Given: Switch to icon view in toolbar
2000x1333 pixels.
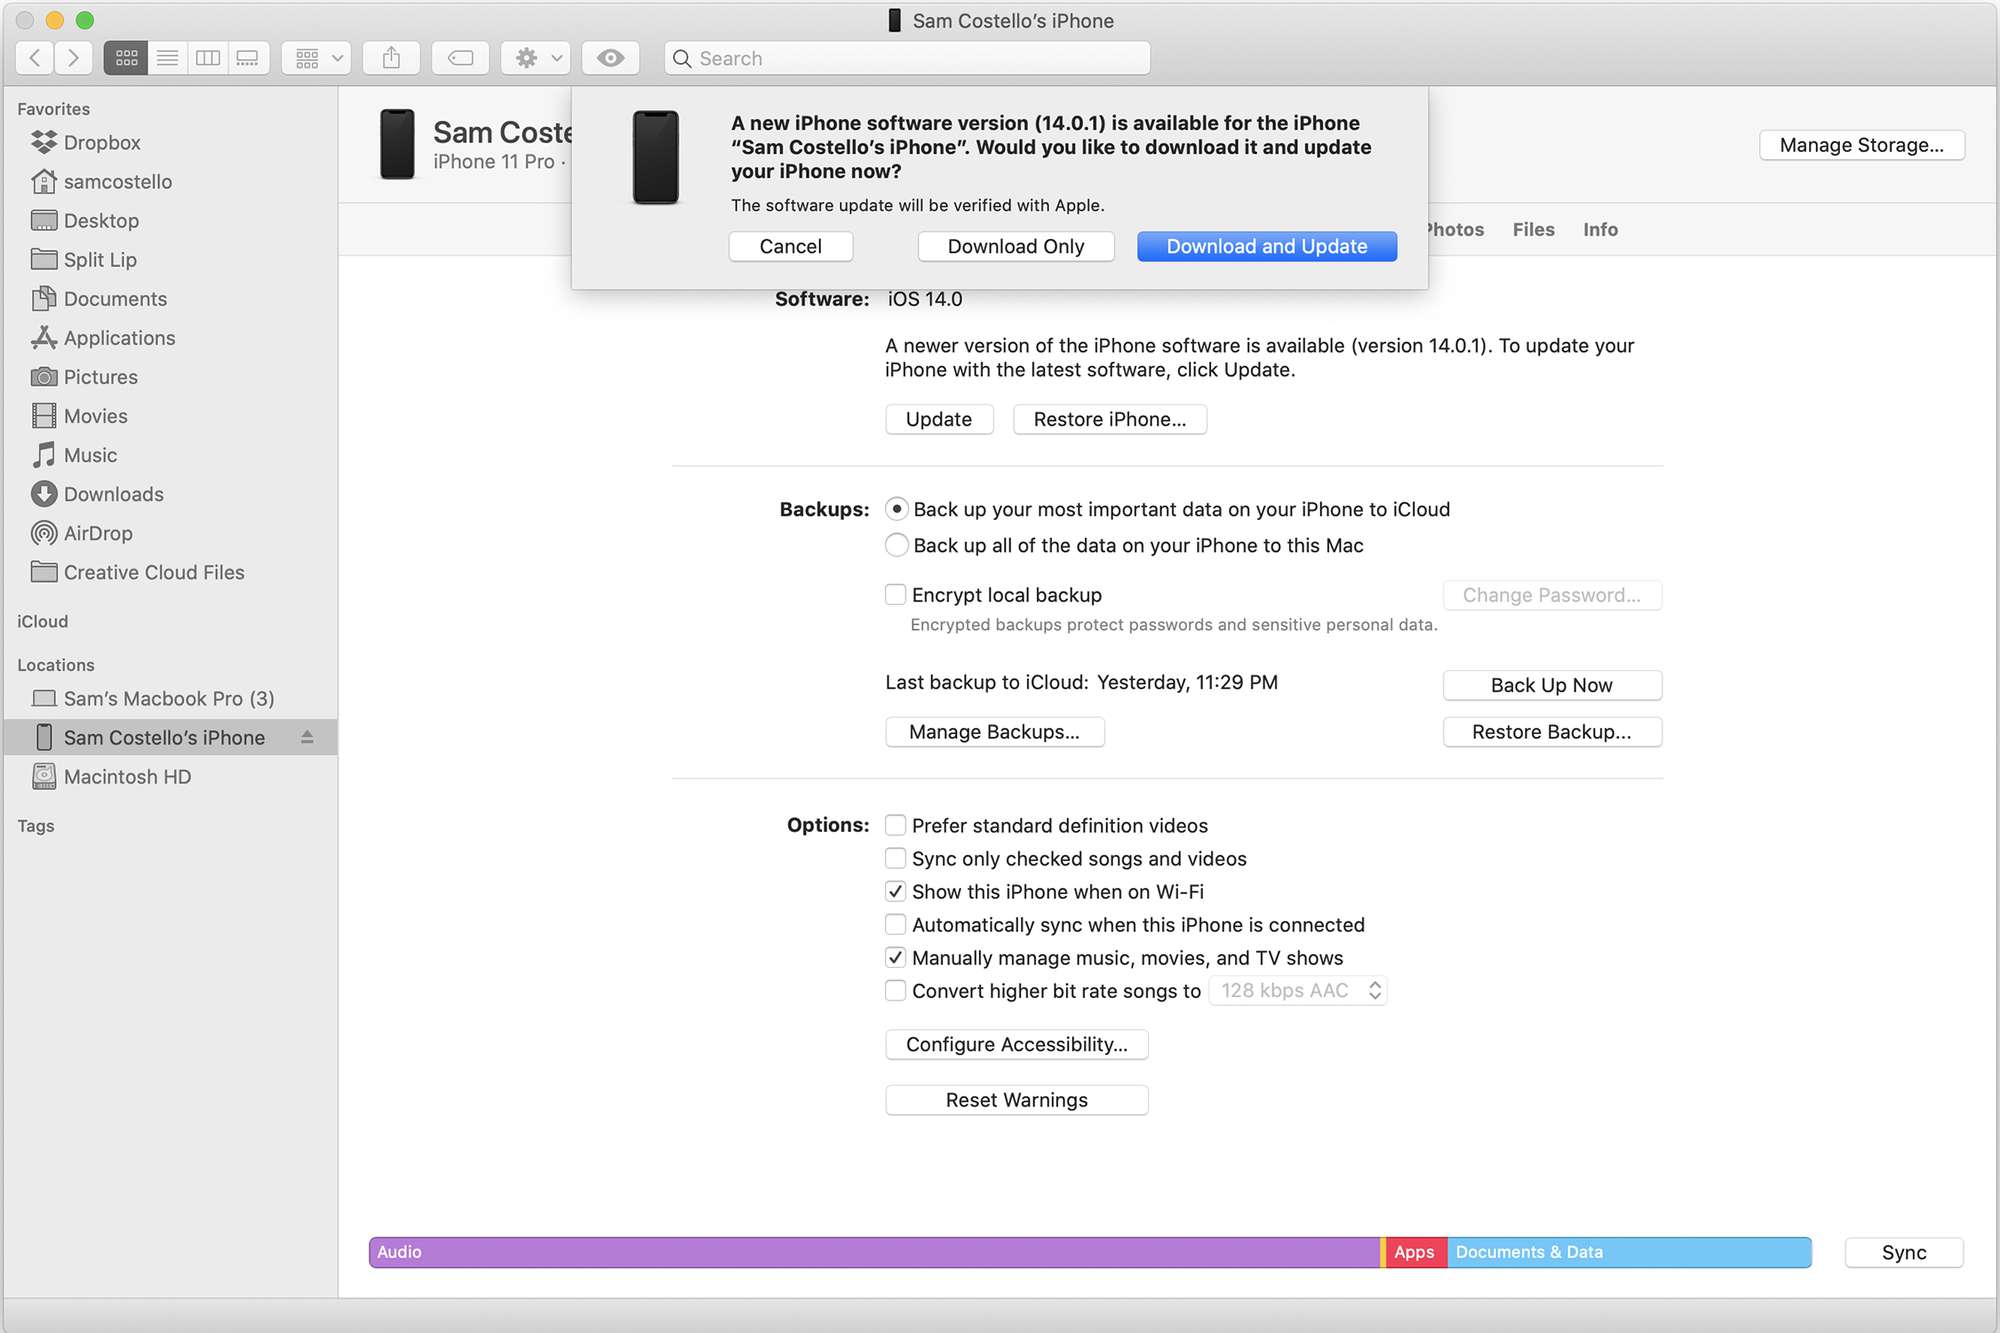Looking at the screenshot, I should tap(126, 58).
